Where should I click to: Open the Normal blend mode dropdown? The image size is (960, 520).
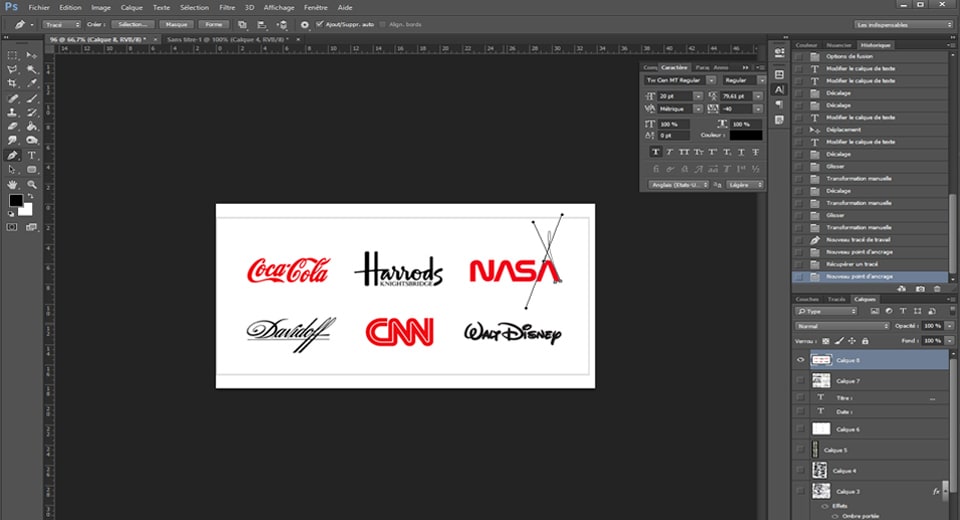[842, 326]
